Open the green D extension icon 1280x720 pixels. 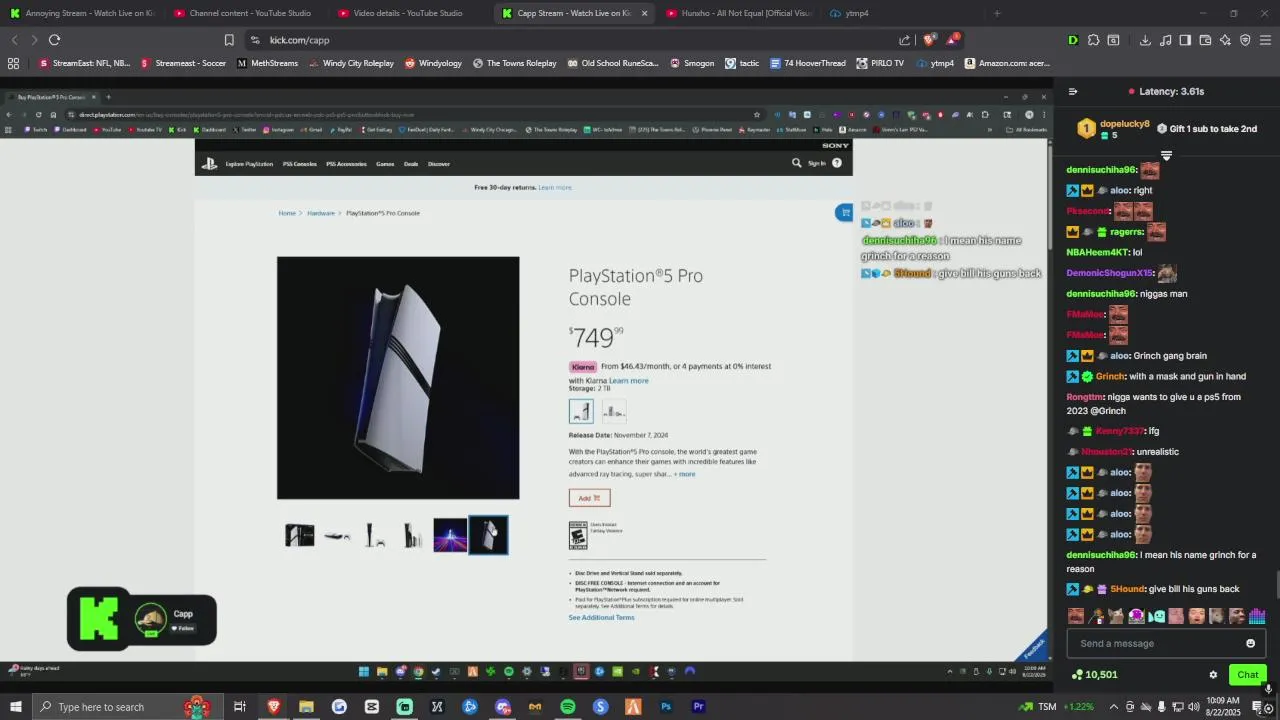(1073, 40)
